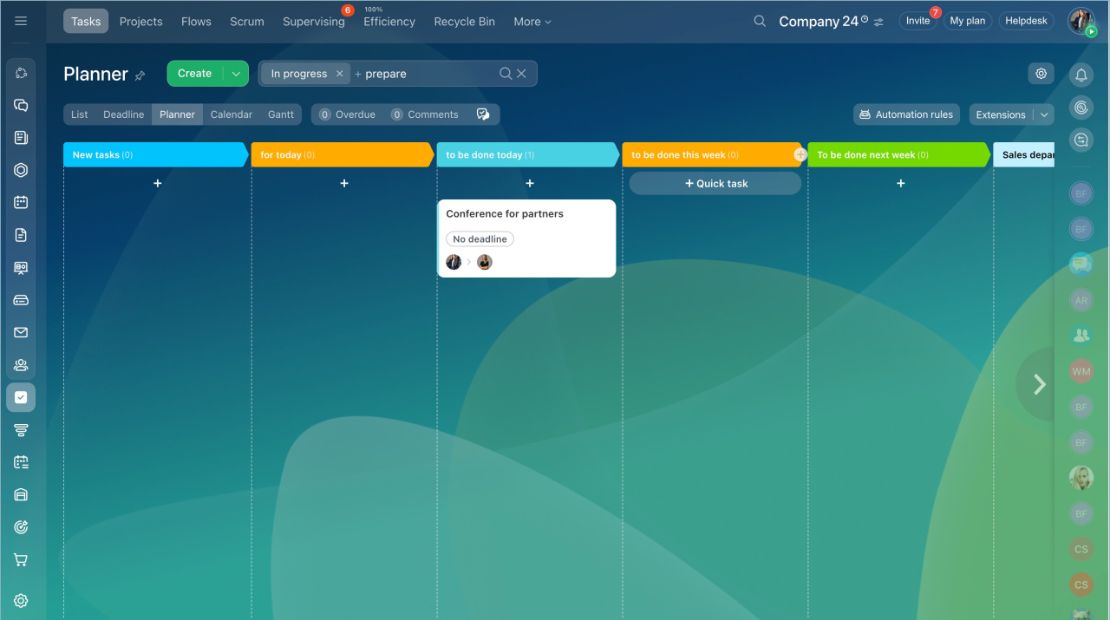Add a stage after to be done this week

point(800,154)
